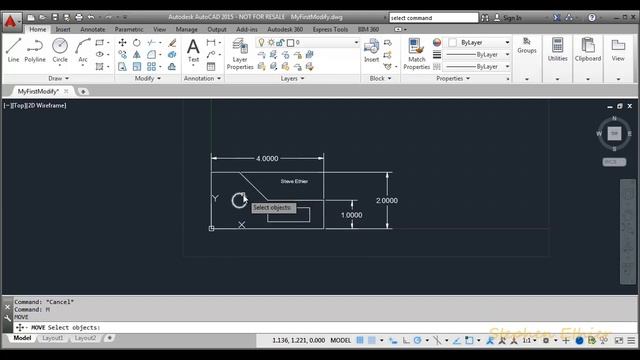Open the Insert ribbon tab
640x360 pixels.
tap(63, 29)
